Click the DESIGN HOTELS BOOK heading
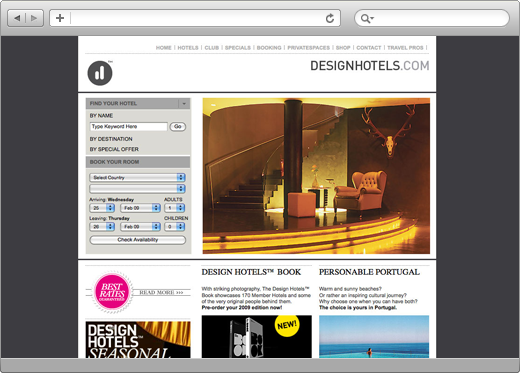The image size is (520, 373). 251,272
